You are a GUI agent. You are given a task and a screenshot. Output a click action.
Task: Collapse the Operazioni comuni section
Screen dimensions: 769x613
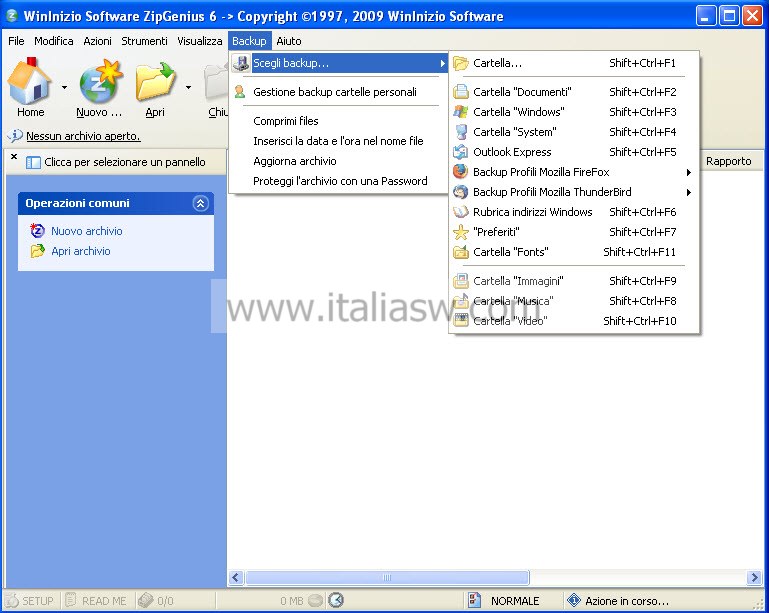click(x=200, y=203)
